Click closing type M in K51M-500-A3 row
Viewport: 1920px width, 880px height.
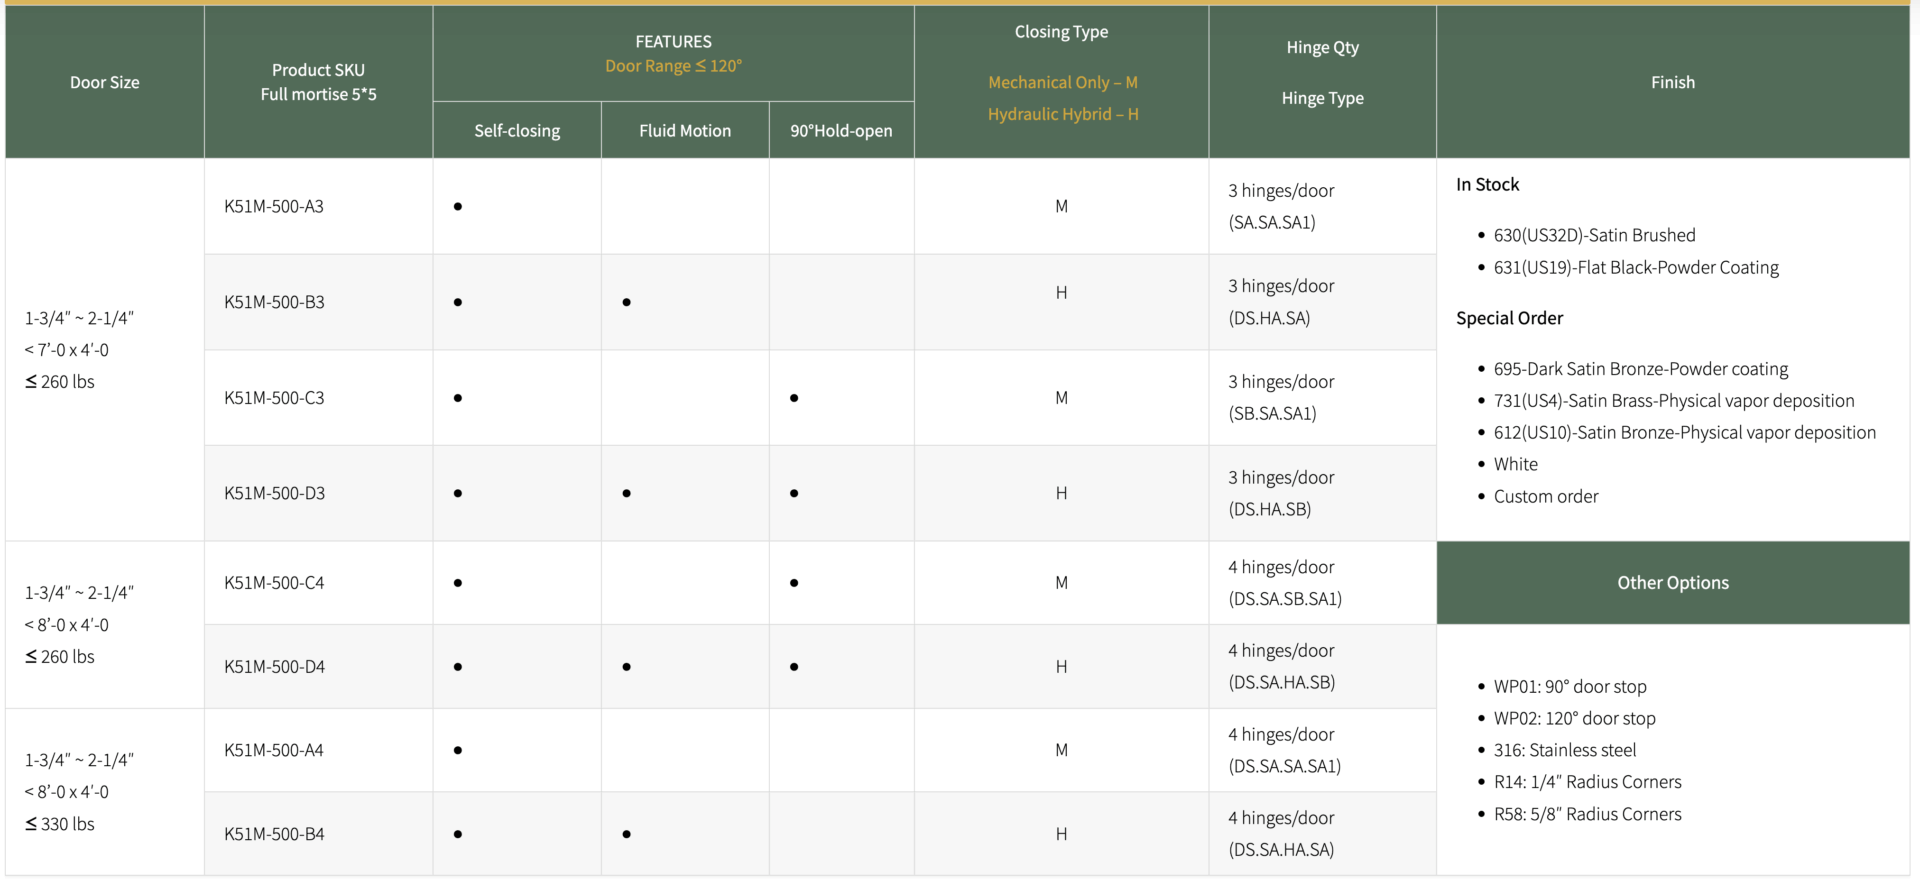[1062, 206]
